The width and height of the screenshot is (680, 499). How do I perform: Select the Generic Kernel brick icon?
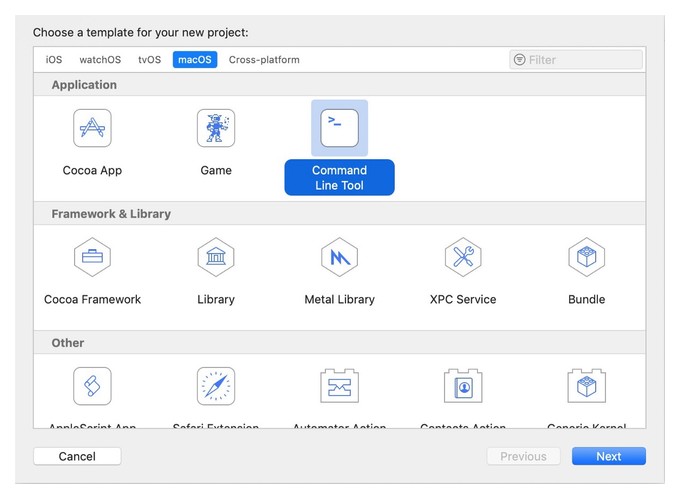click(x=587, y=386)
